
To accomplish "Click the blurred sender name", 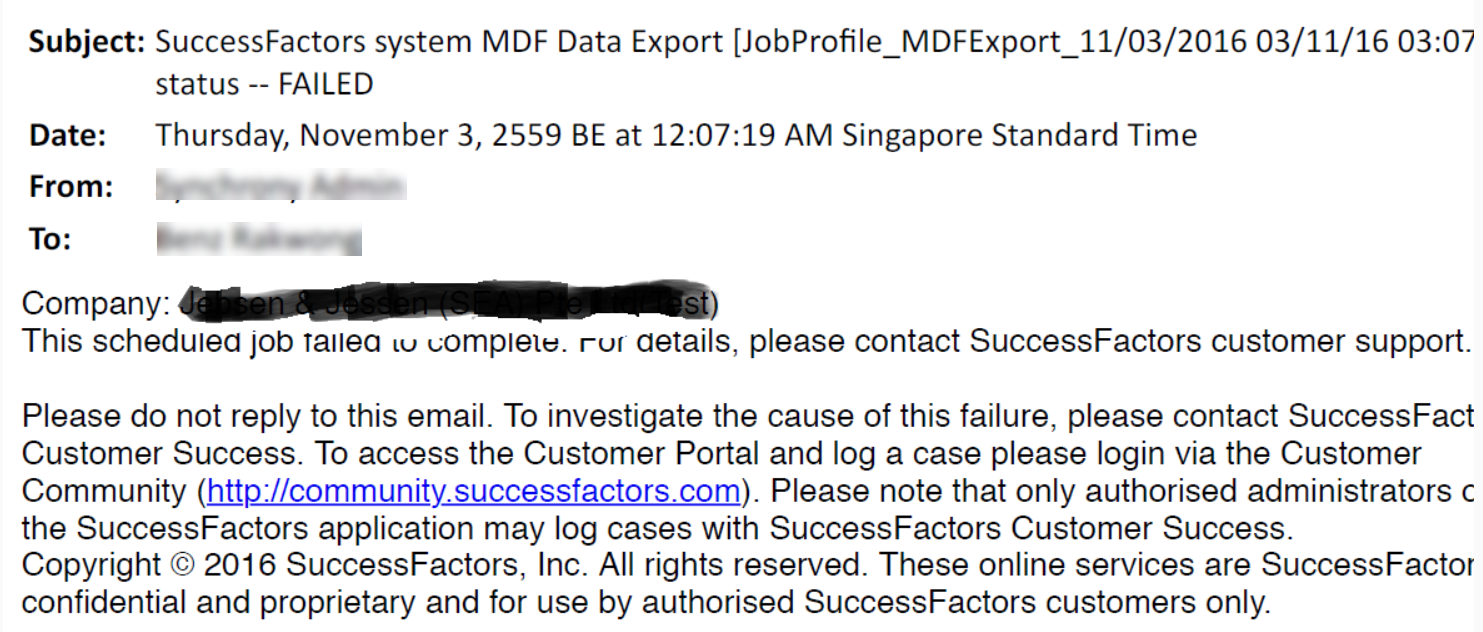I will [x=280, y=186].
